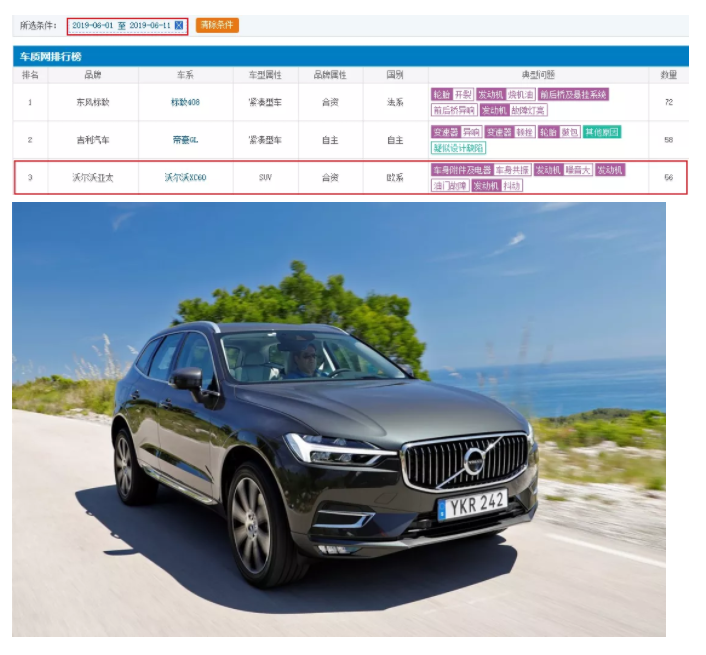Screen dimensions: 706x655
Task: Click the 国别 column header
Action: click(395, 75)
